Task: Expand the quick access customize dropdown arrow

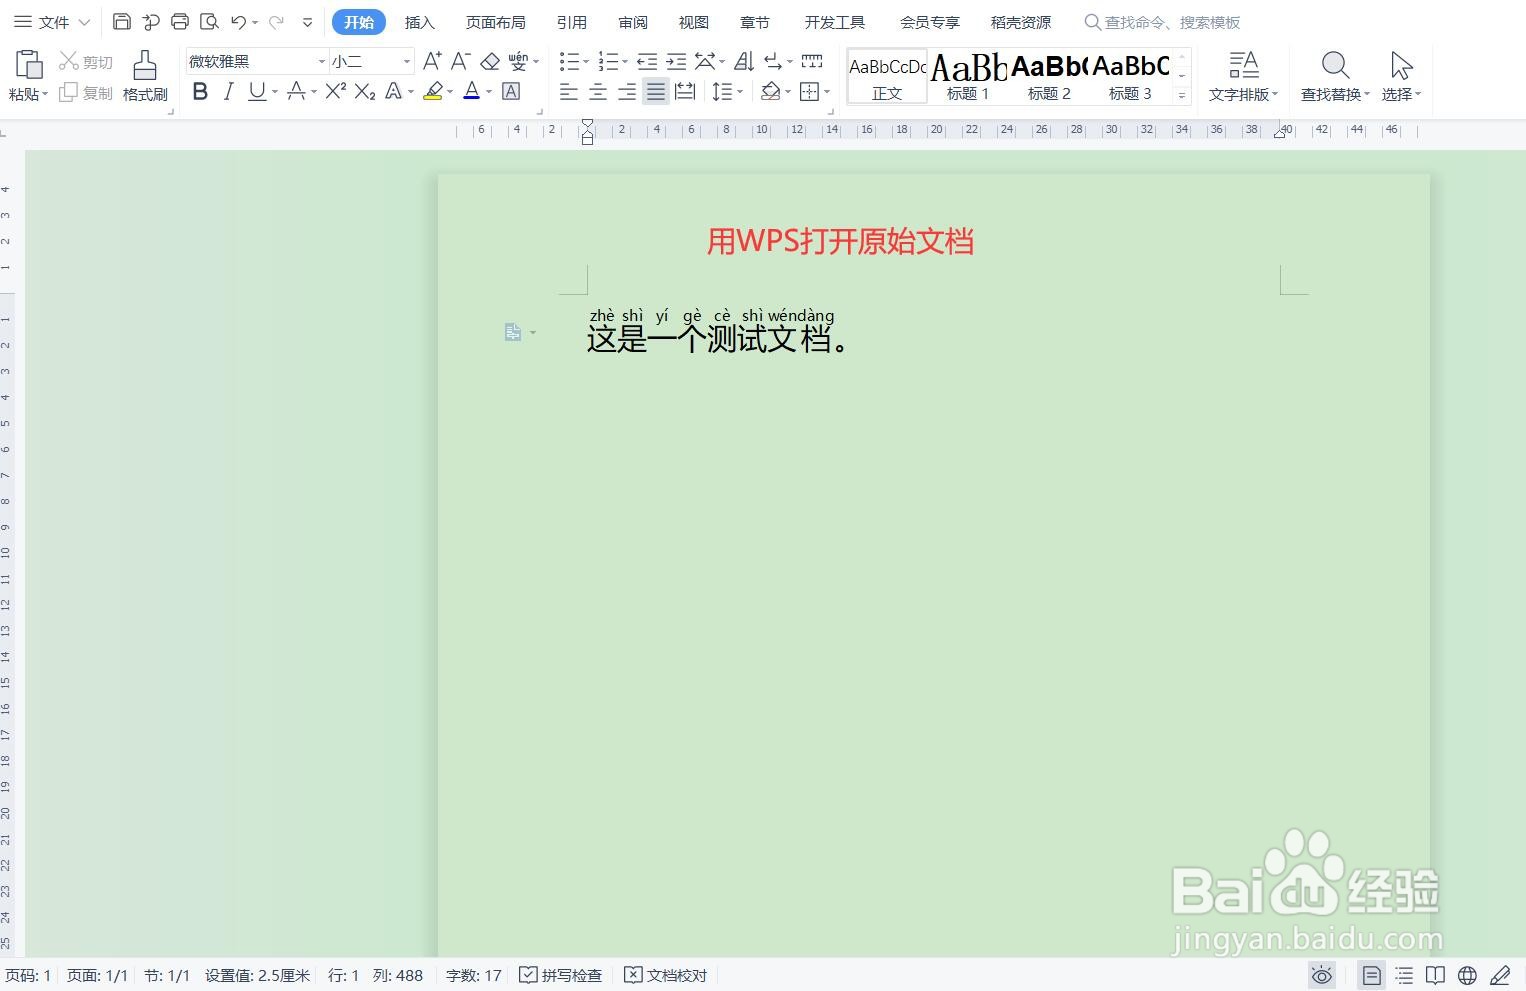Action: 307,22
